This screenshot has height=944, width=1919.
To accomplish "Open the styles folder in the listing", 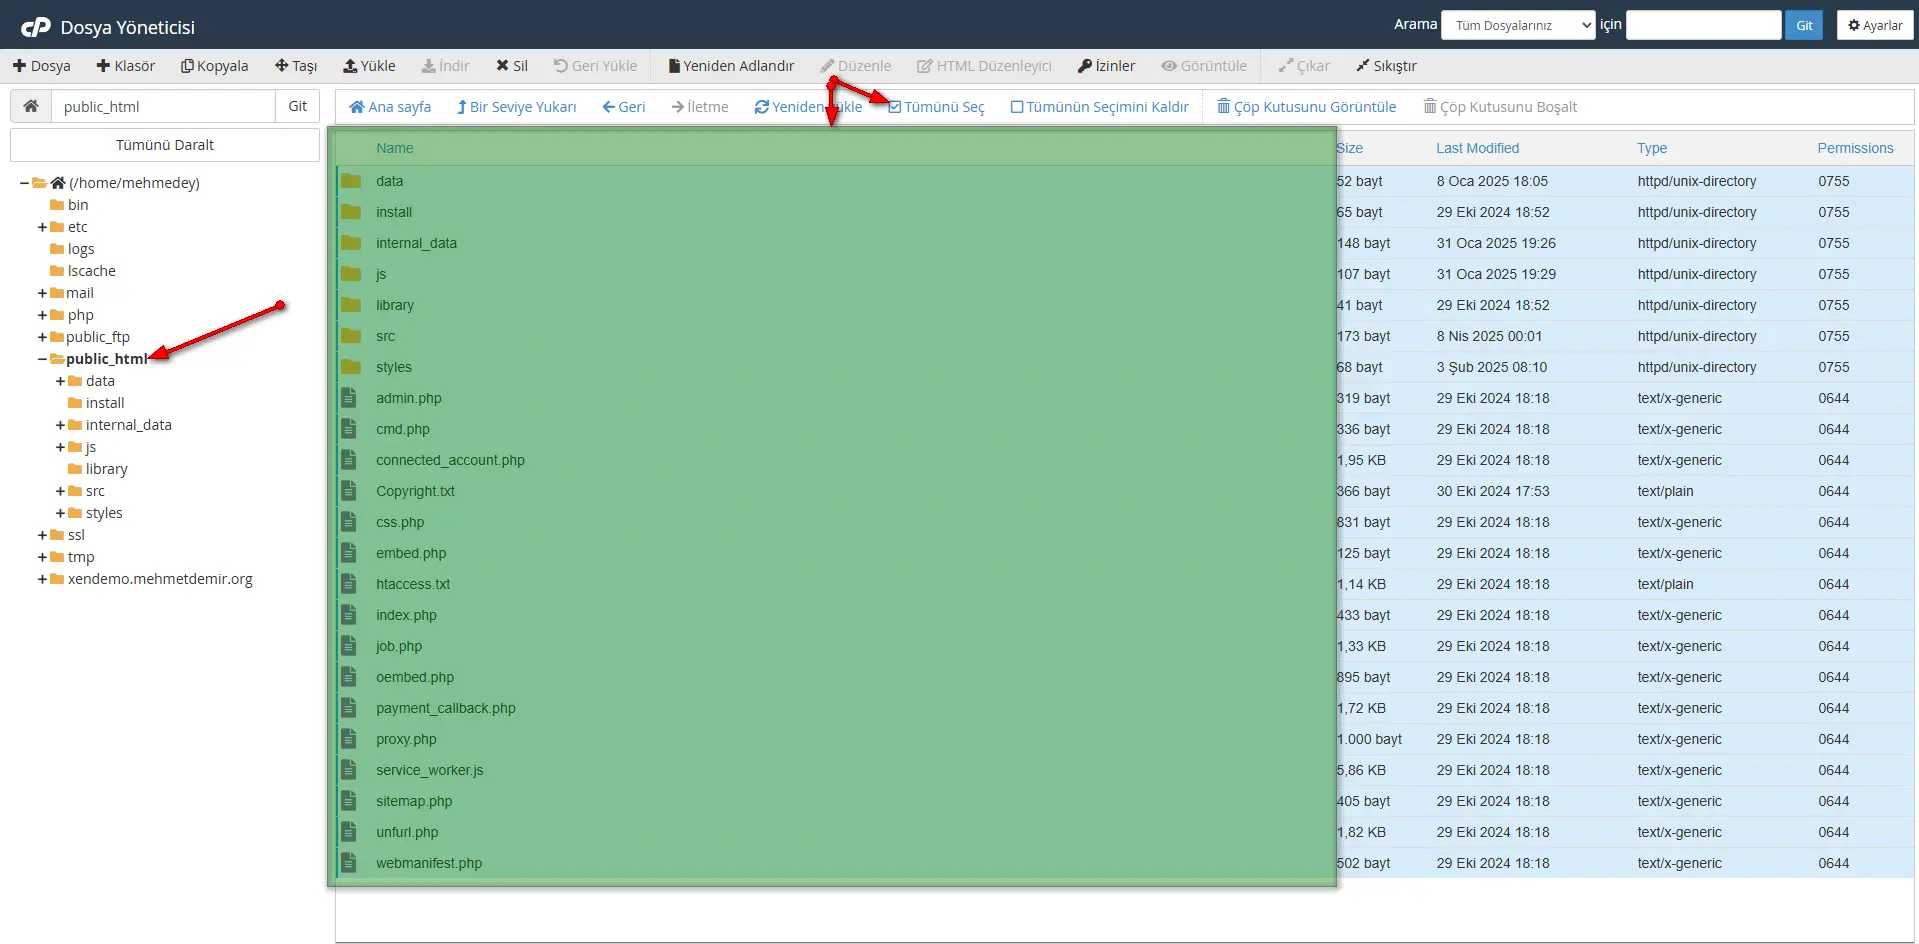I will click(x=394, y=367).
